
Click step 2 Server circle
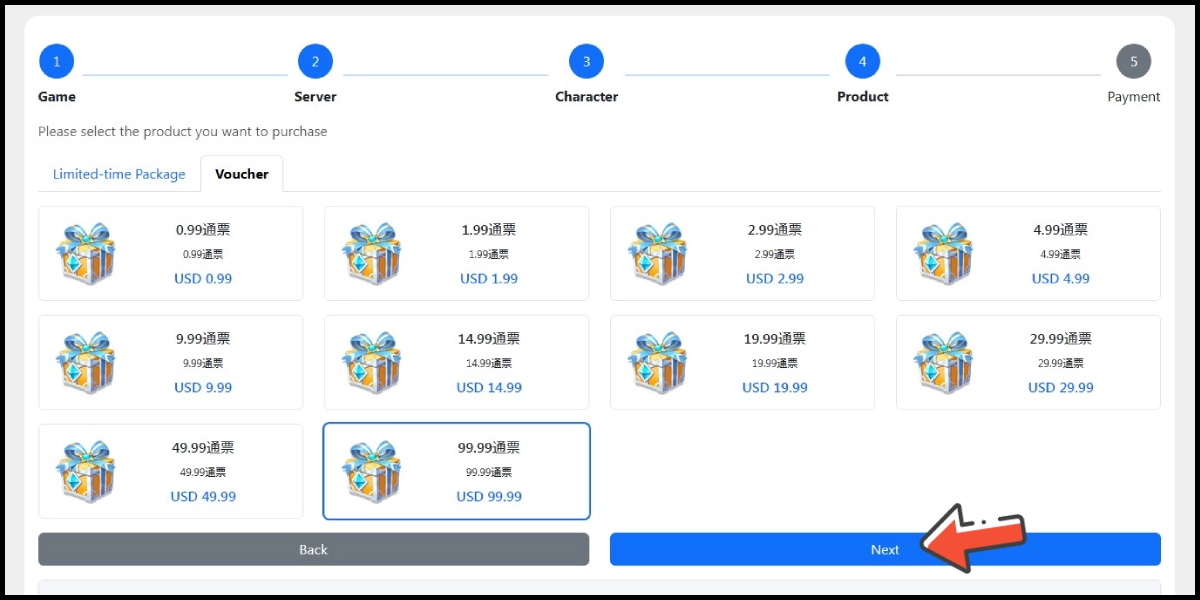point(315,61)
